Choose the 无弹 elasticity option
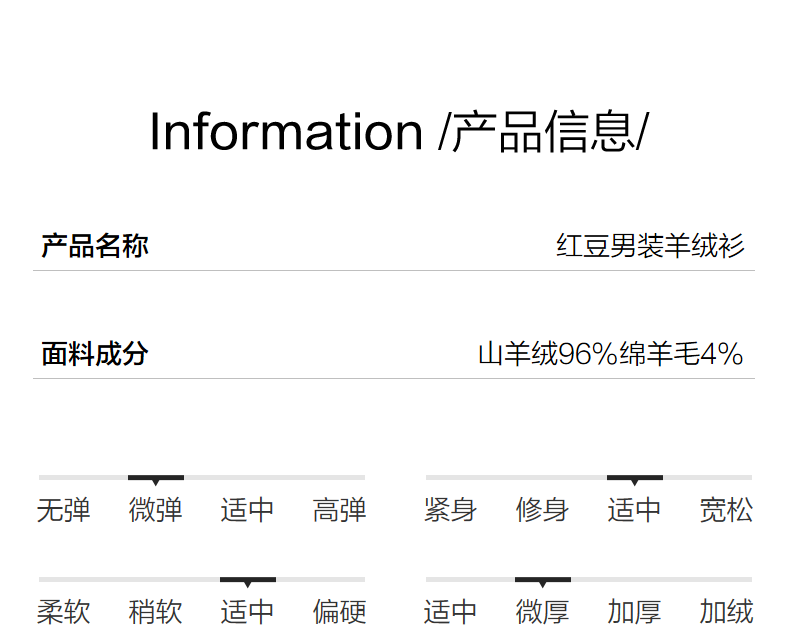This screenshot has width=790, height=628. coord(64,511)
